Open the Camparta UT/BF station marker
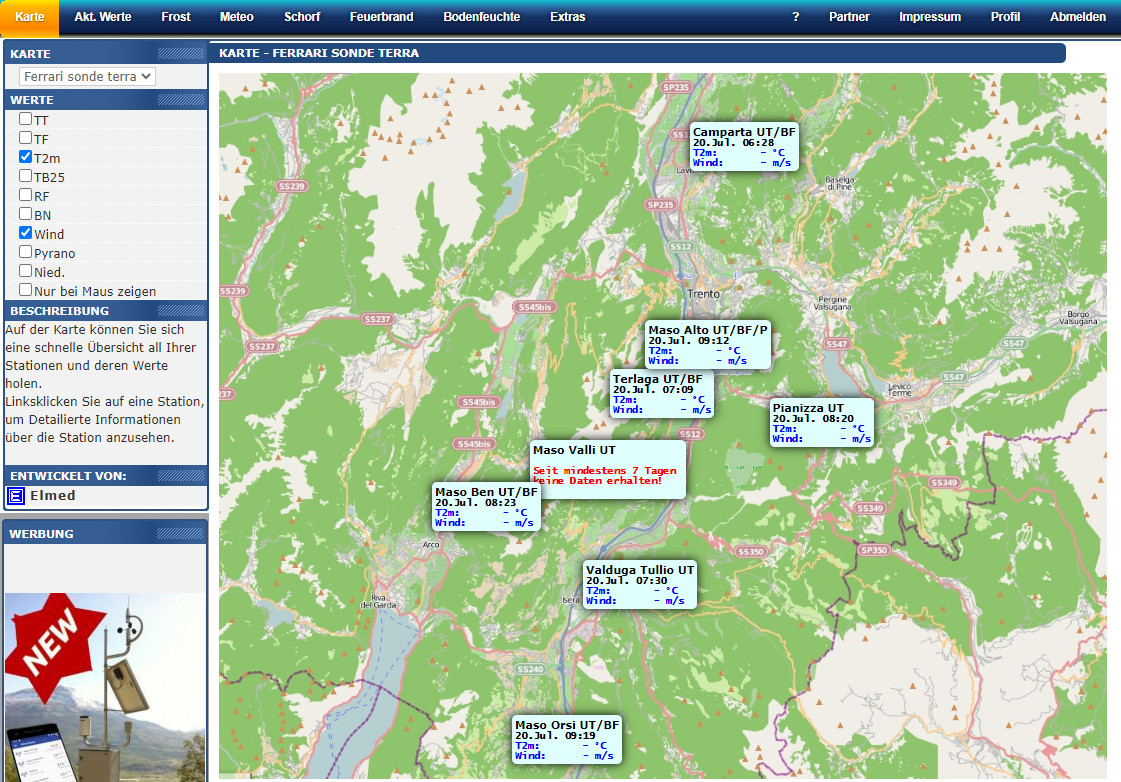1121x782 pixels. point(744,147)
